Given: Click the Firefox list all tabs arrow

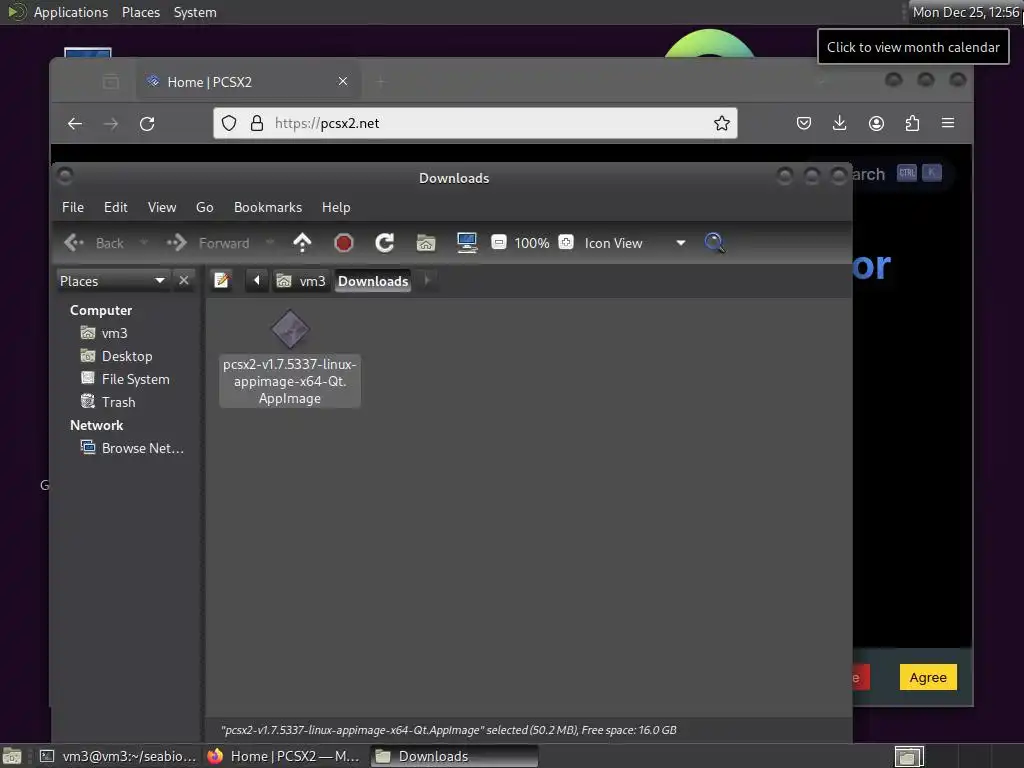Looking at the screenshot, I should [822, 82].
